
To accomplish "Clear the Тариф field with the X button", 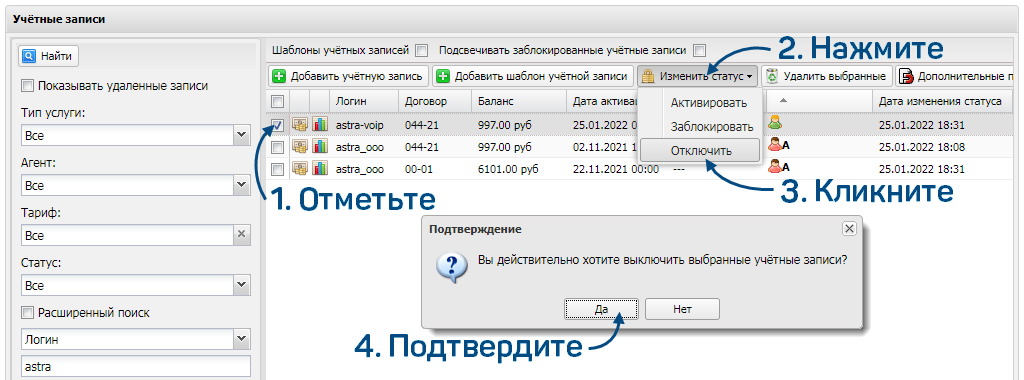I will 242,235.
